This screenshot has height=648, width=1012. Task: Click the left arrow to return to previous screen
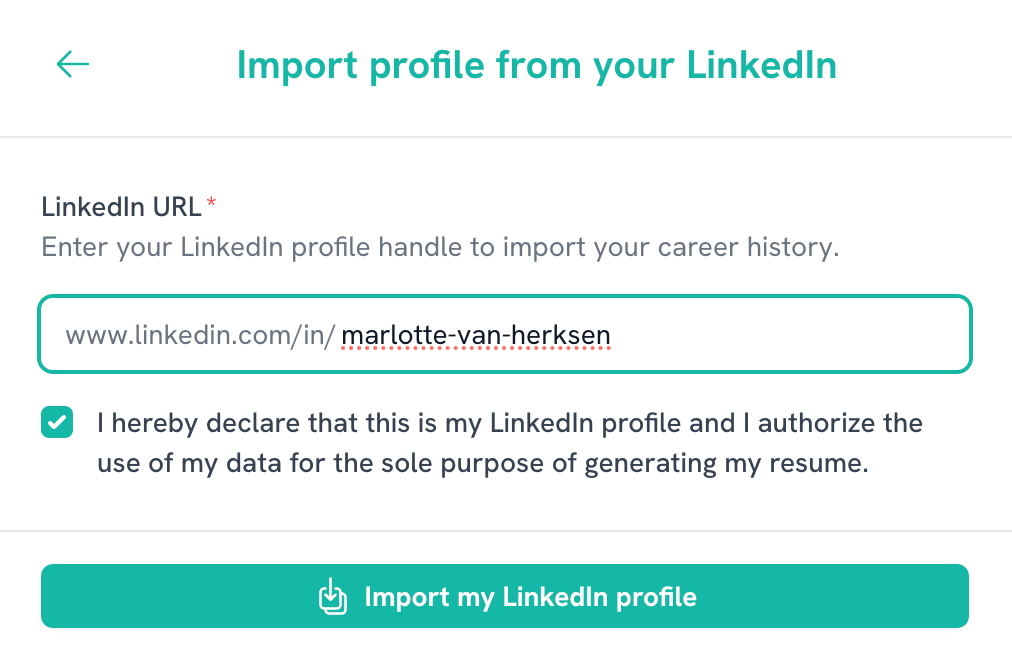tap(71, 64)
